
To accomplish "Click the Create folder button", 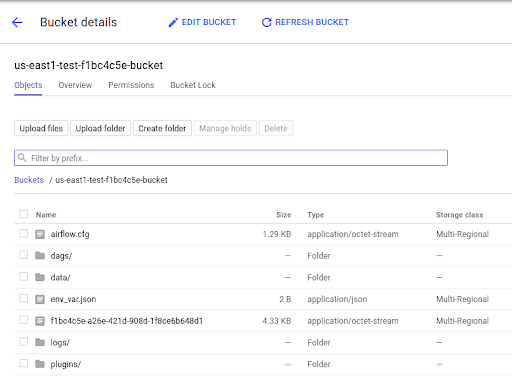I will point(162,128).
